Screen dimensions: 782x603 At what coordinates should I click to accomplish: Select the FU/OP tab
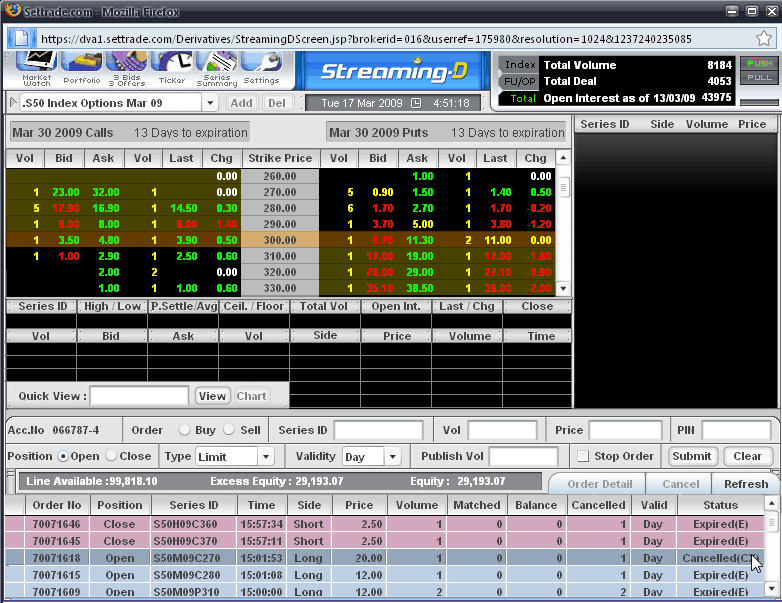point(519,81)
